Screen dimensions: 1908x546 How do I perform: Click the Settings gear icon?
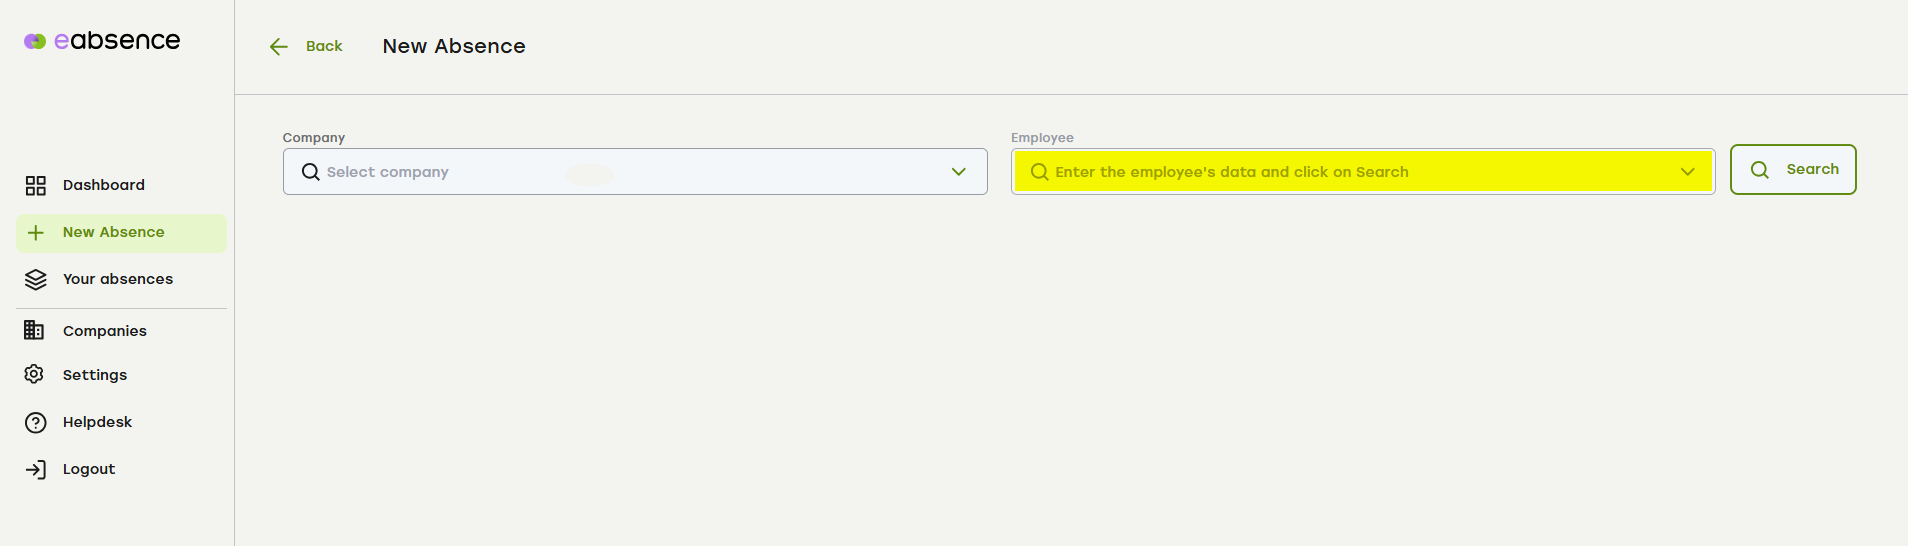[34, 374]
